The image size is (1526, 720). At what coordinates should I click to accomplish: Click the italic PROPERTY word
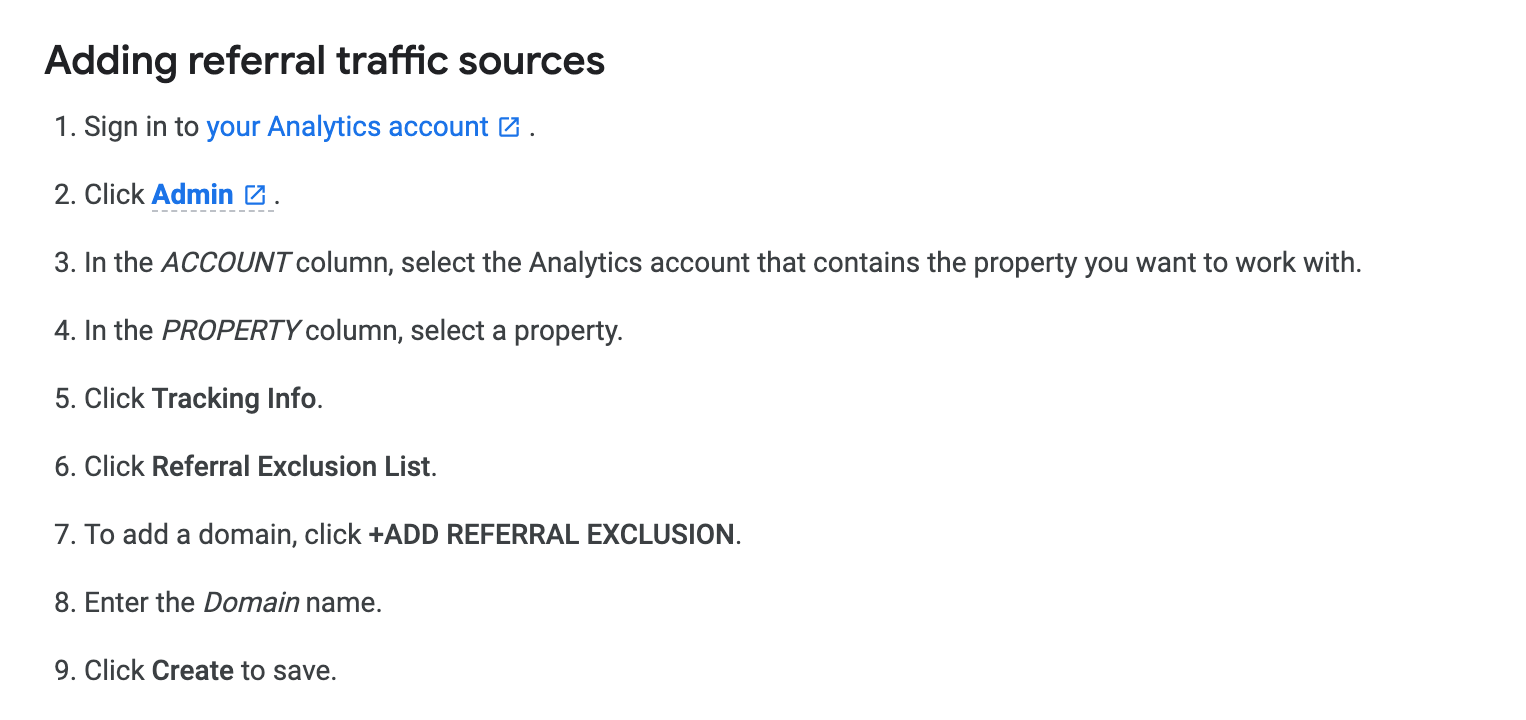click(x=230, y=331)
